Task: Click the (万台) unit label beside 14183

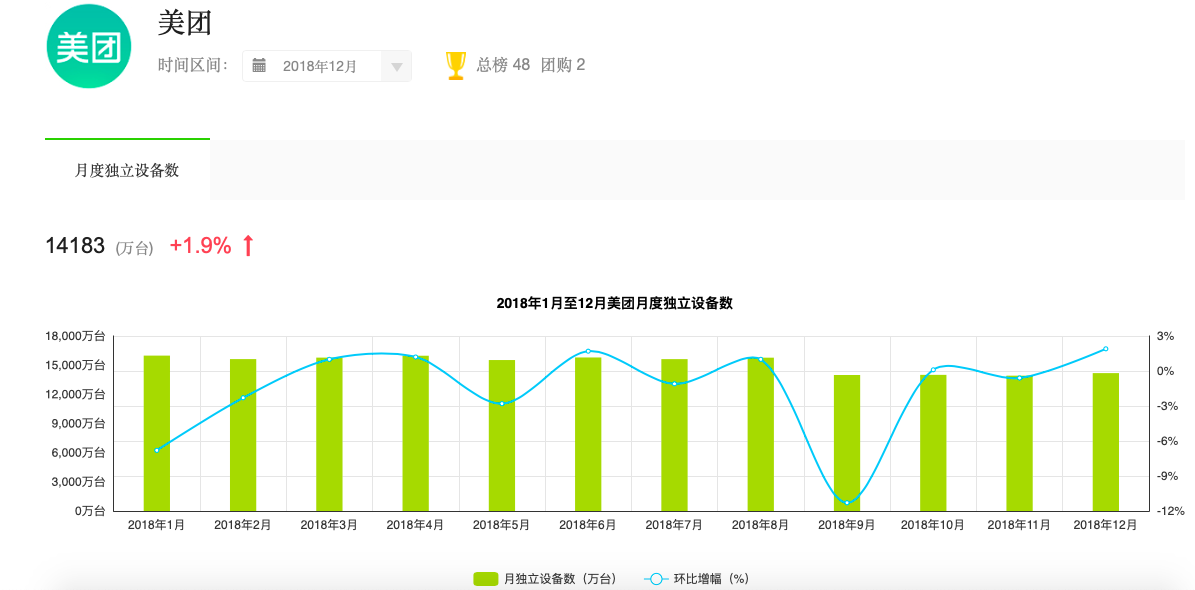Action: 135,248
